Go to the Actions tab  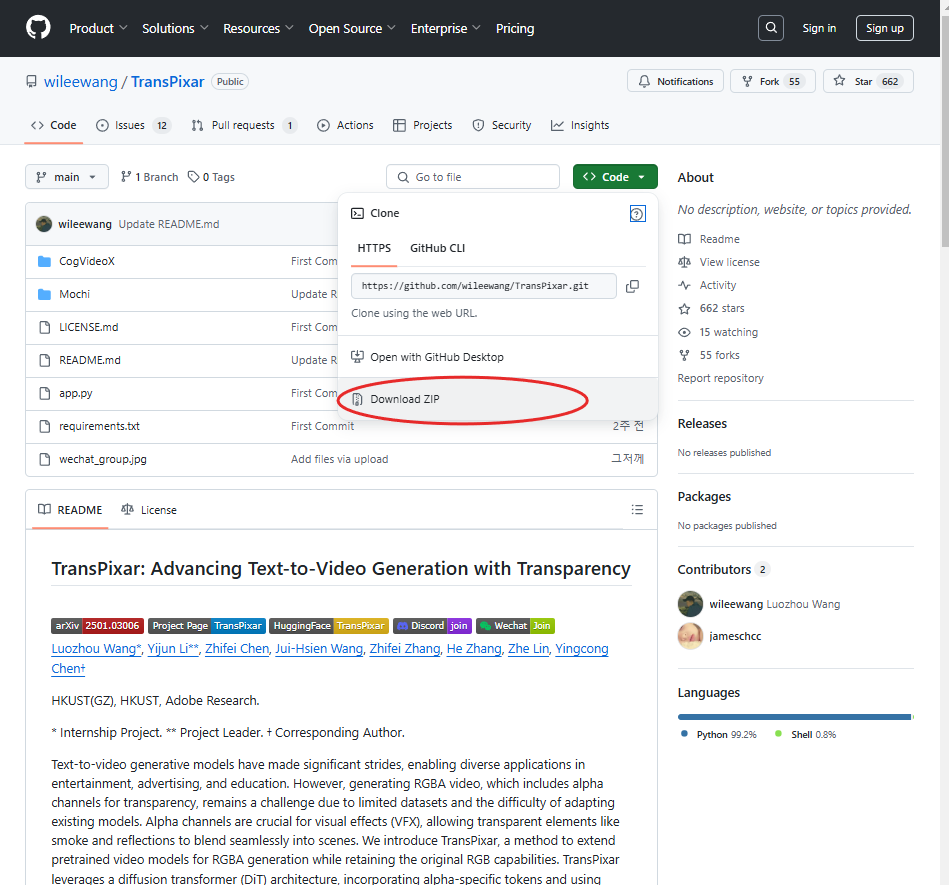[346, 125]
